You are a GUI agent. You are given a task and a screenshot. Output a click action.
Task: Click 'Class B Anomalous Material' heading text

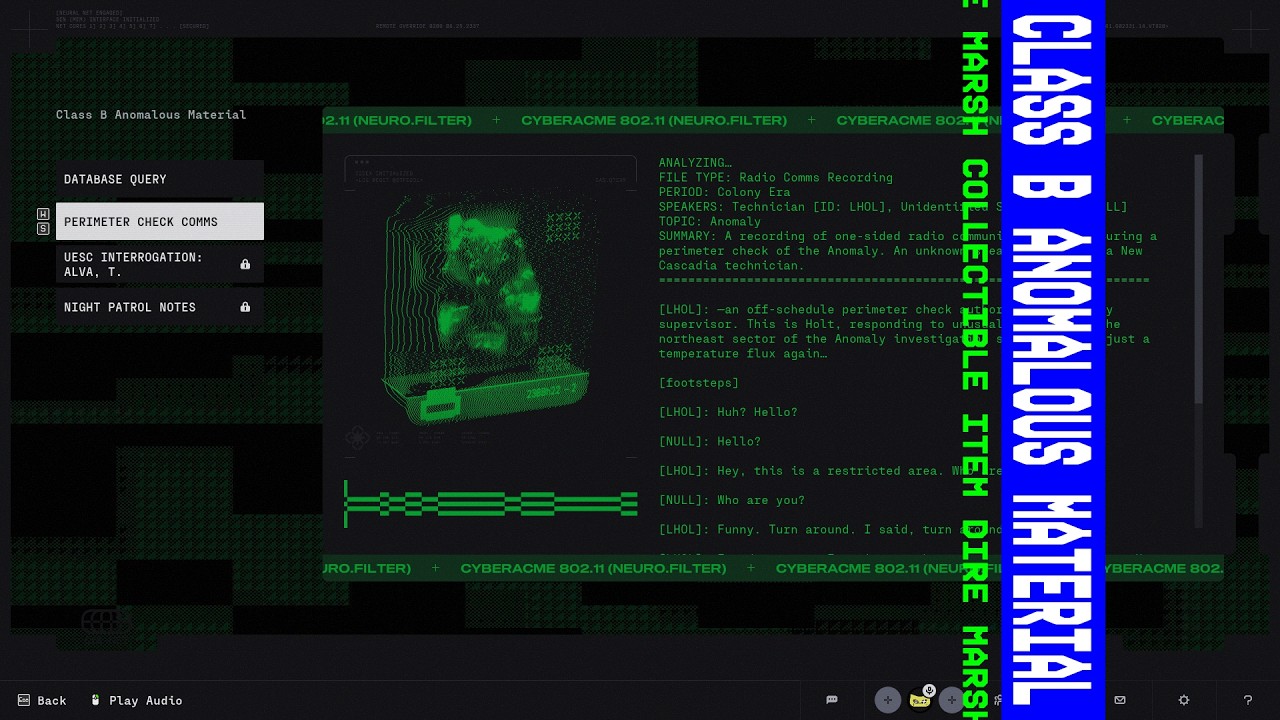click(x=151, y=115)
